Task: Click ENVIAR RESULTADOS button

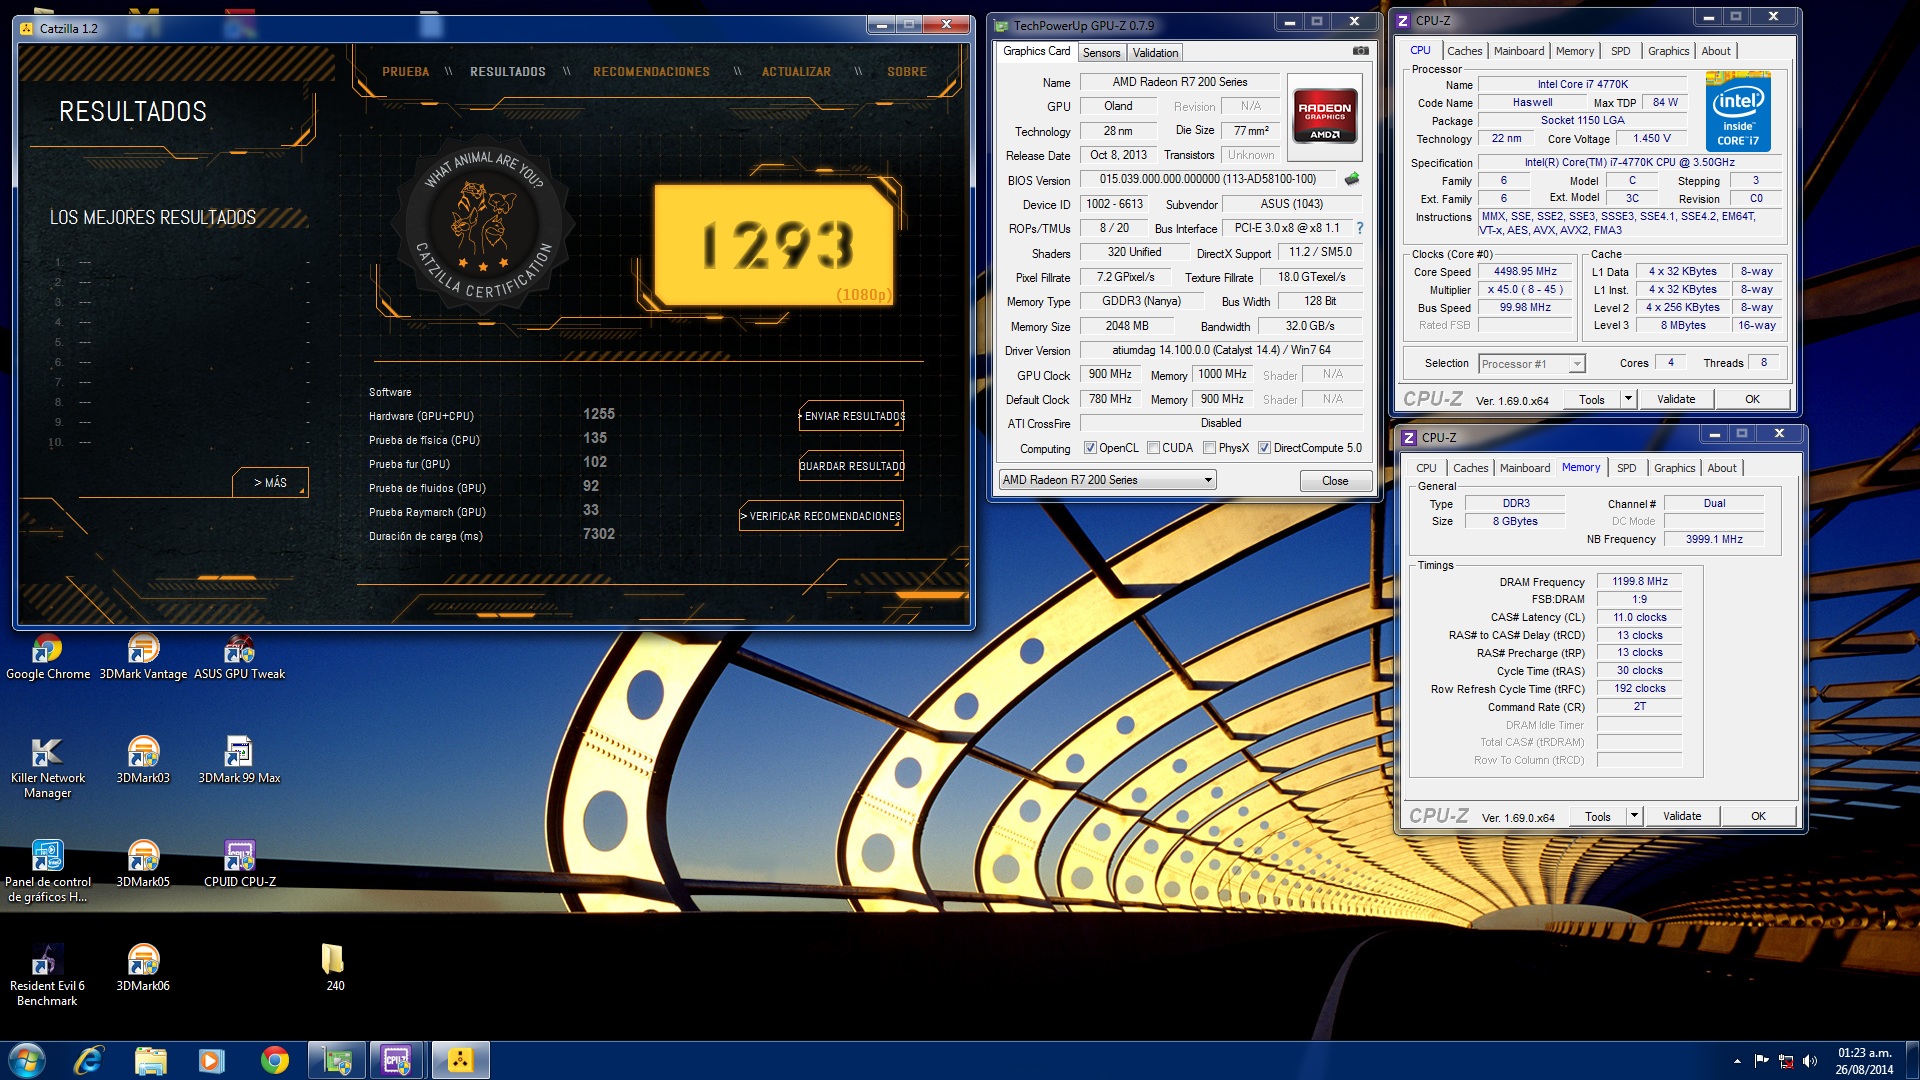Action: 851,416
